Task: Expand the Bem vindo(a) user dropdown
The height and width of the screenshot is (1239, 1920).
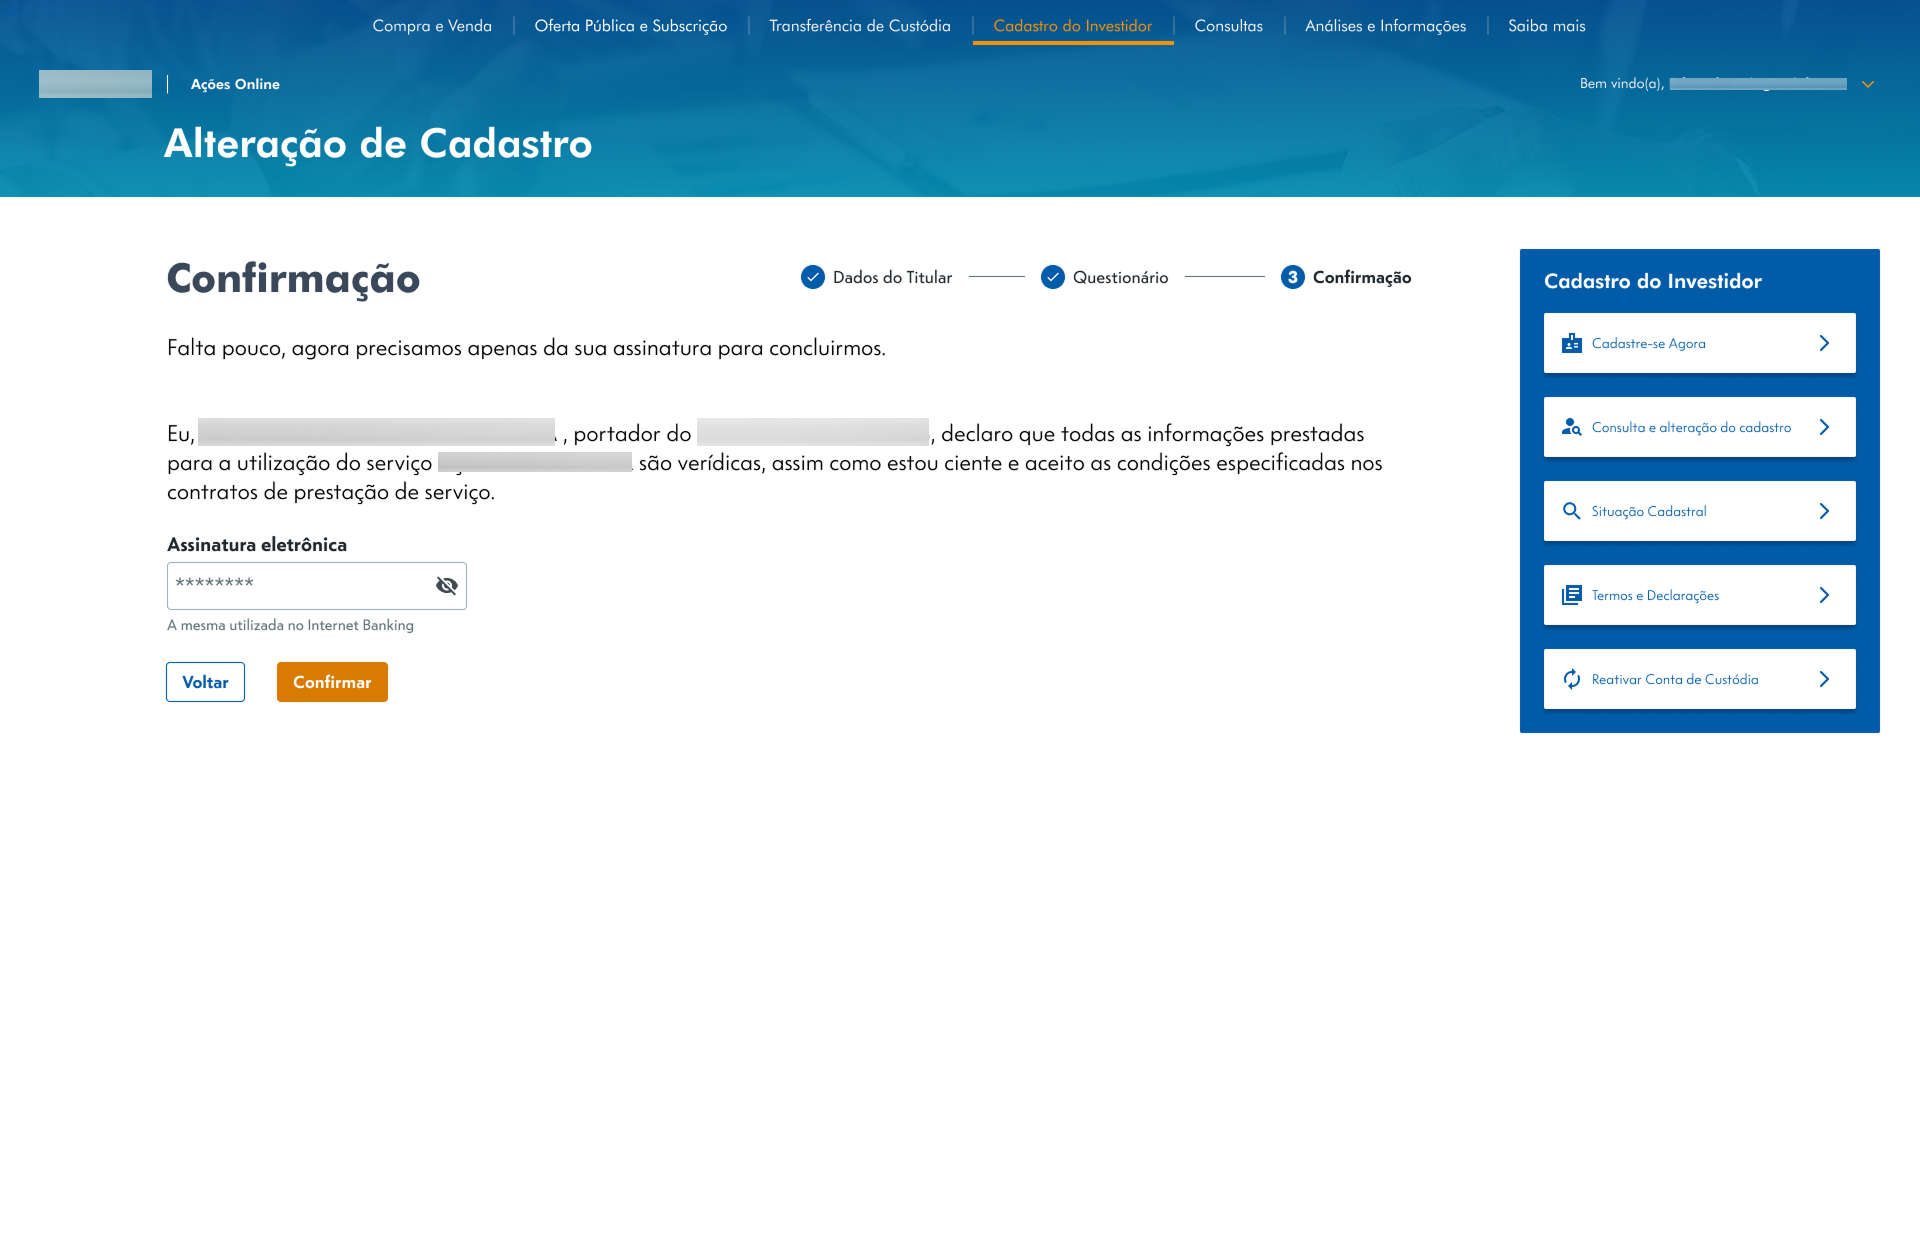Action: 1867,85
